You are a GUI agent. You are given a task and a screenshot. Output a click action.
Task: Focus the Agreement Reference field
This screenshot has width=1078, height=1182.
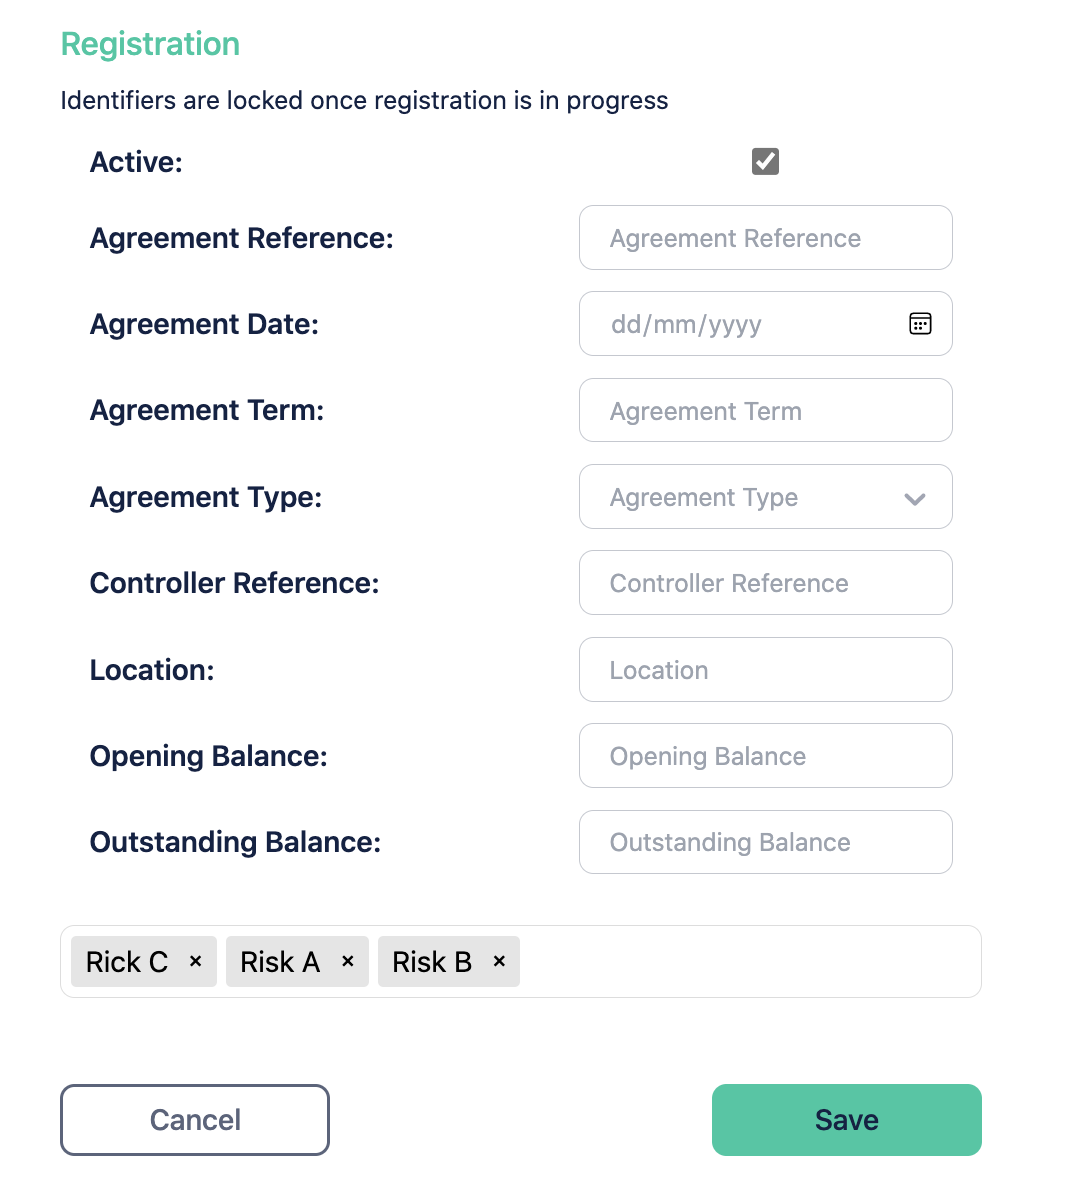(765, 238)
